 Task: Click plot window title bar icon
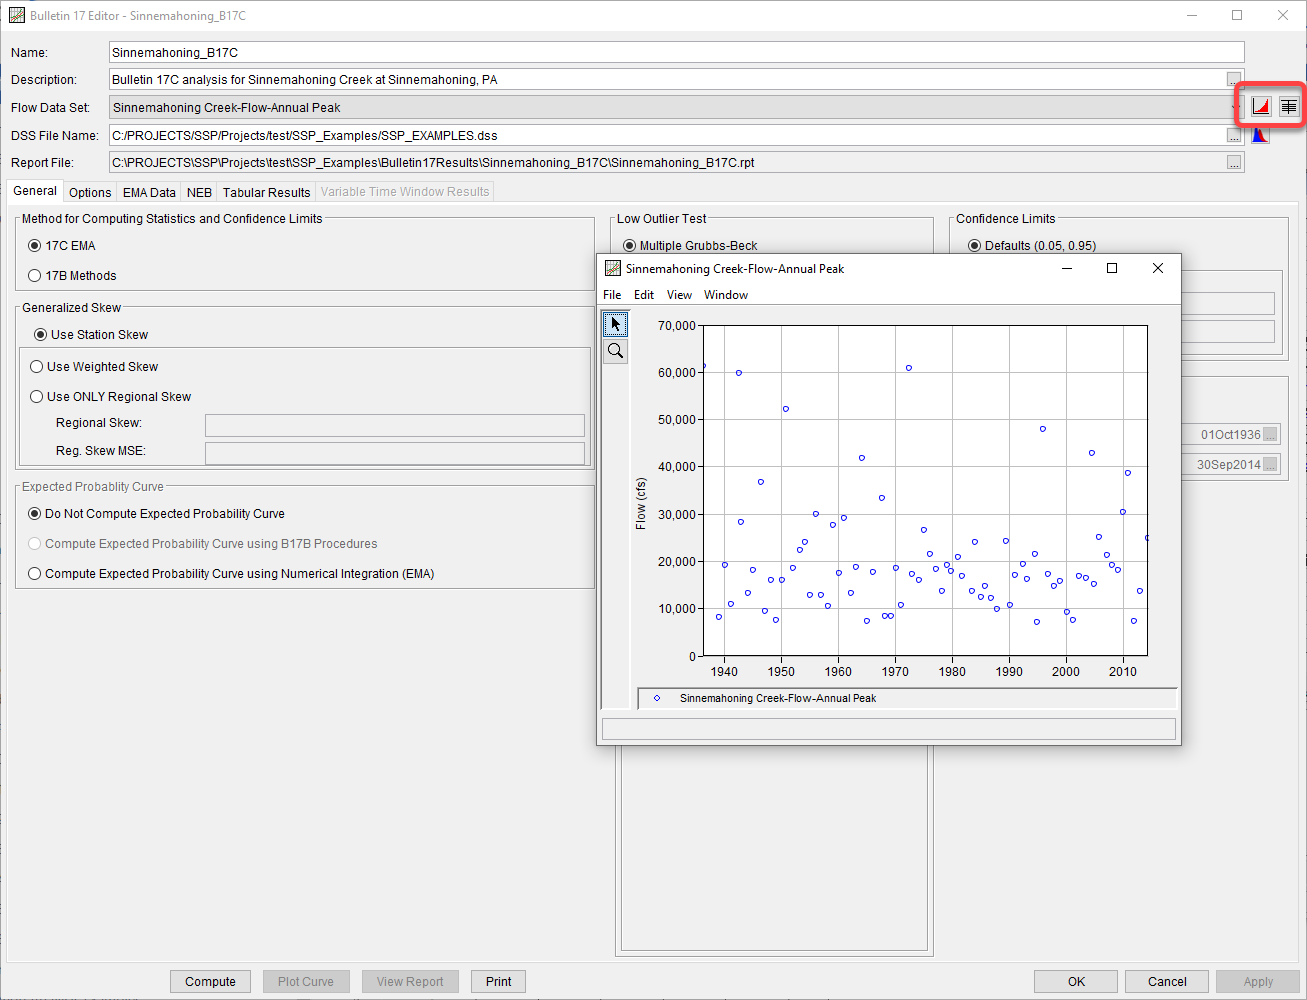point(613,268)
